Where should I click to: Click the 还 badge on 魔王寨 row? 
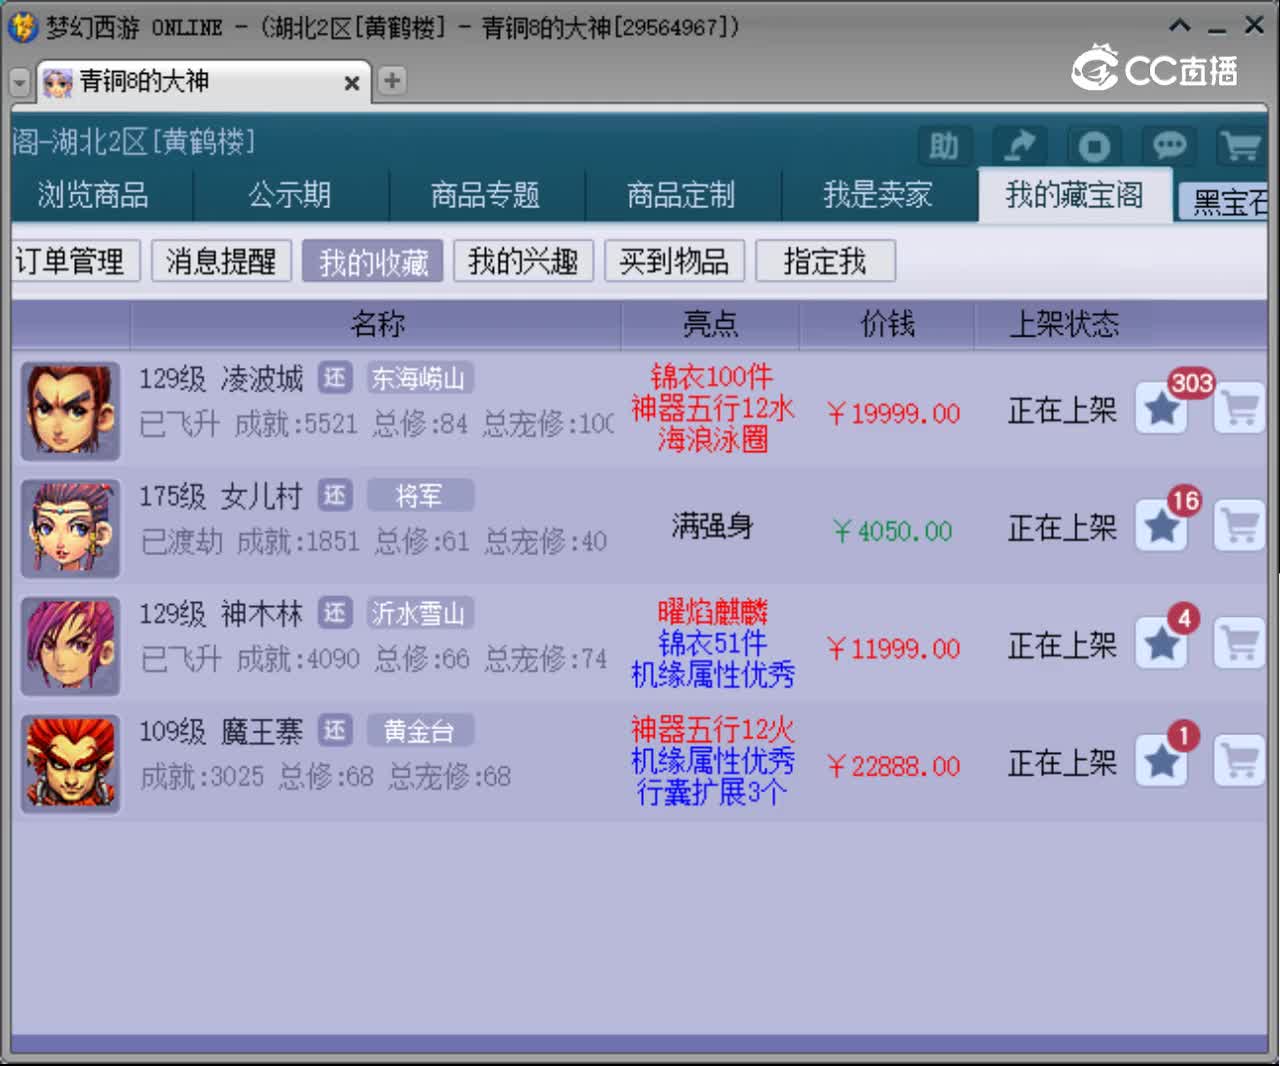pyautogui.click(x=335, y=731)
